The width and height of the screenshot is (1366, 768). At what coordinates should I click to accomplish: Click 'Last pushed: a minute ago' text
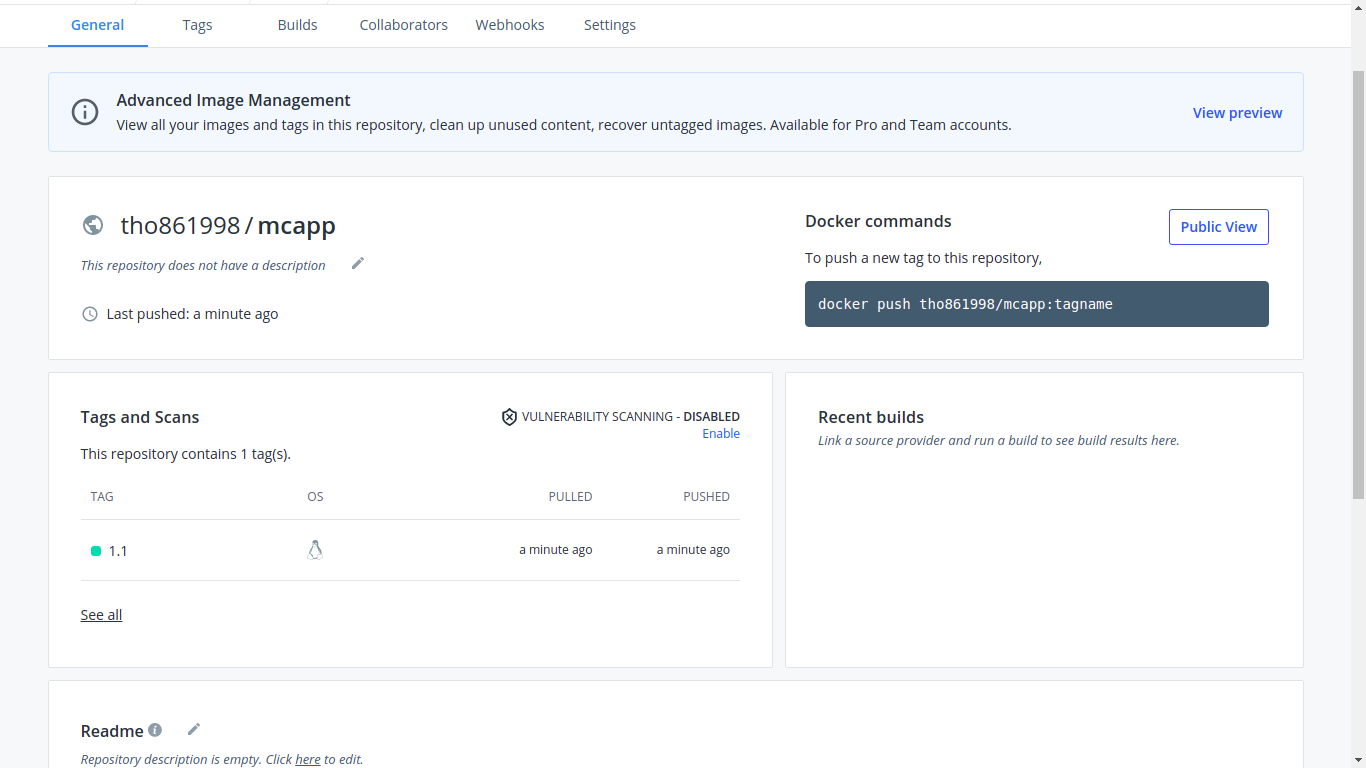tap(192, 314)
